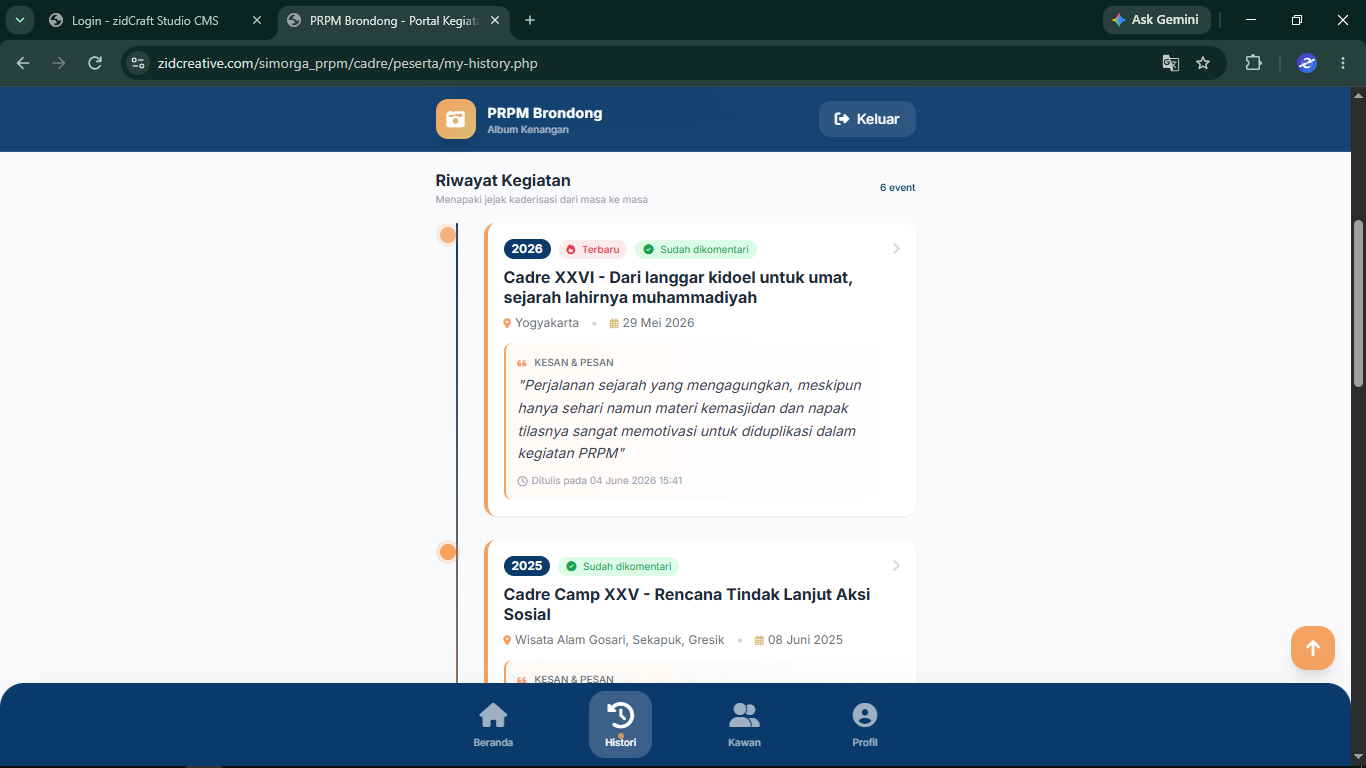The image size is (1366, 768).
Task: Switch to Login - zidCraft Studio CMS tab
Action: [x=145, y=20]
